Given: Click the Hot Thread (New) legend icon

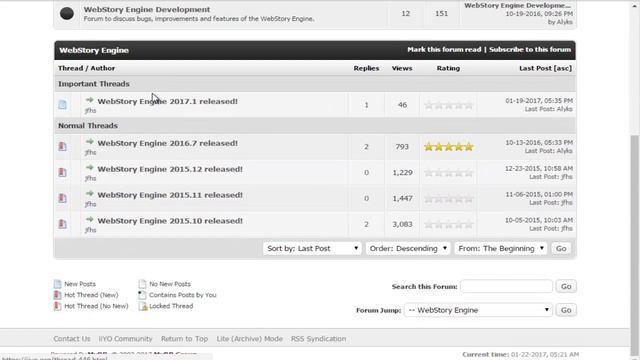Looking at the screenshot, I should coord(58,295).
